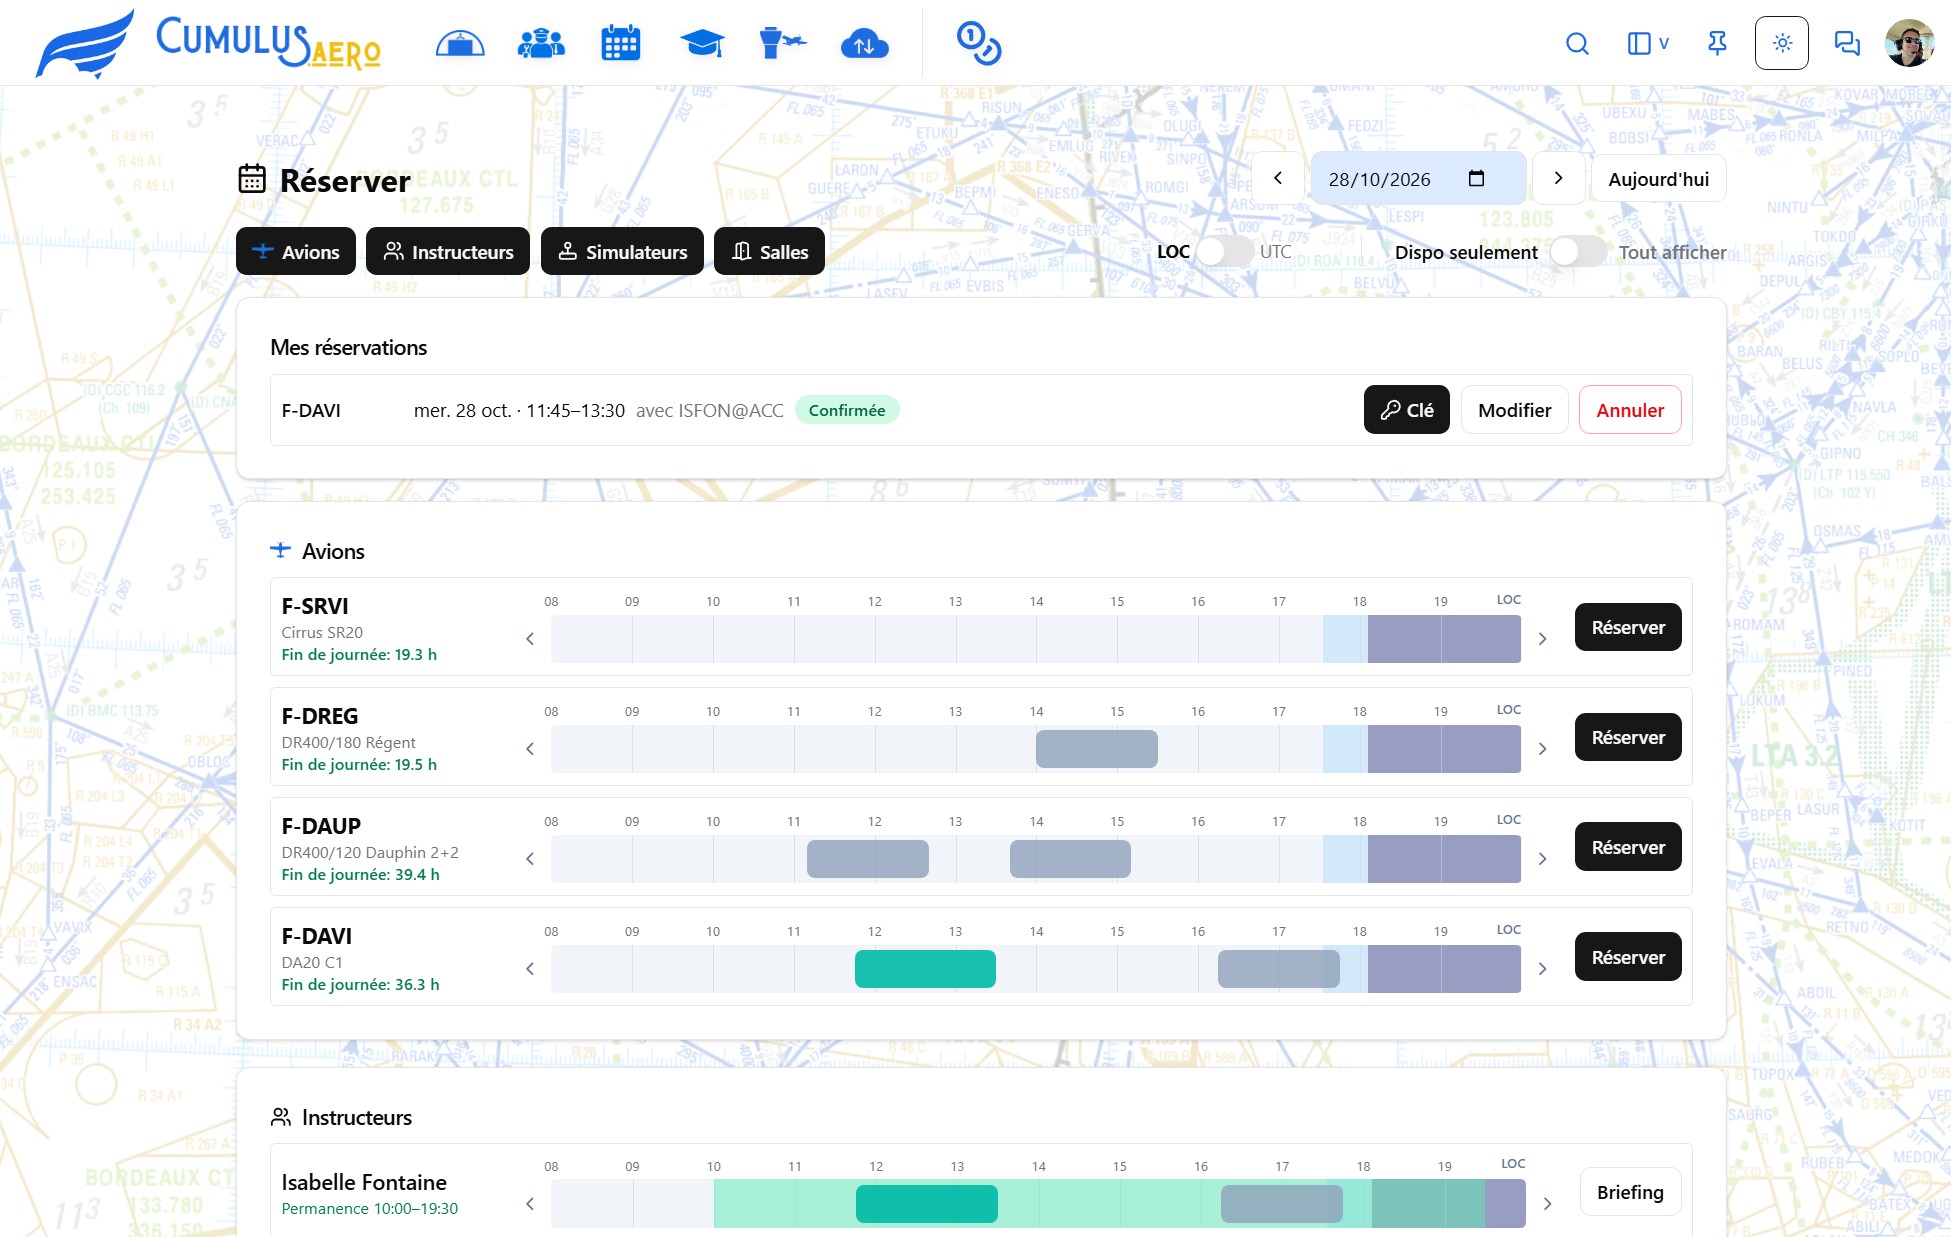This screenshot has width=1951, height=1237.
Task: Click the Cumulus Aero logo
Action: pos(208,43)
